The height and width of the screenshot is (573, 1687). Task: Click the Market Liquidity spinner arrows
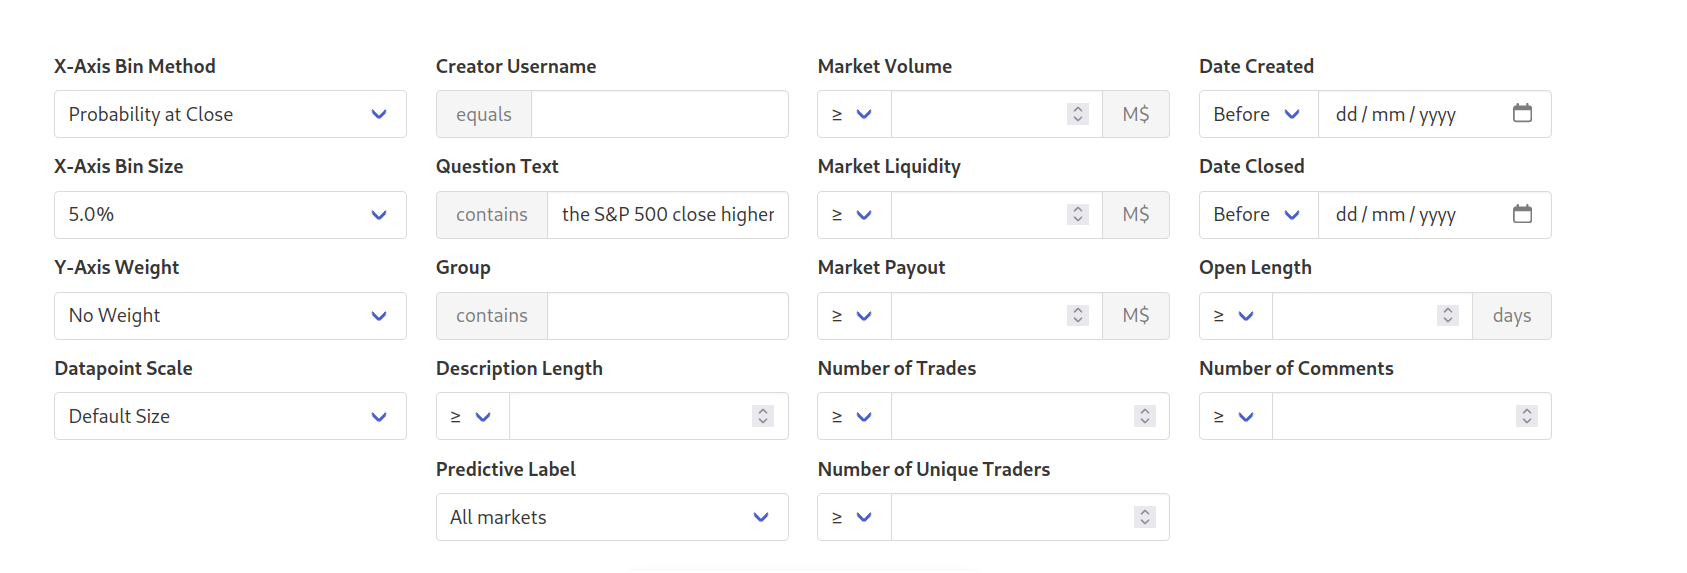(1077, 214)
